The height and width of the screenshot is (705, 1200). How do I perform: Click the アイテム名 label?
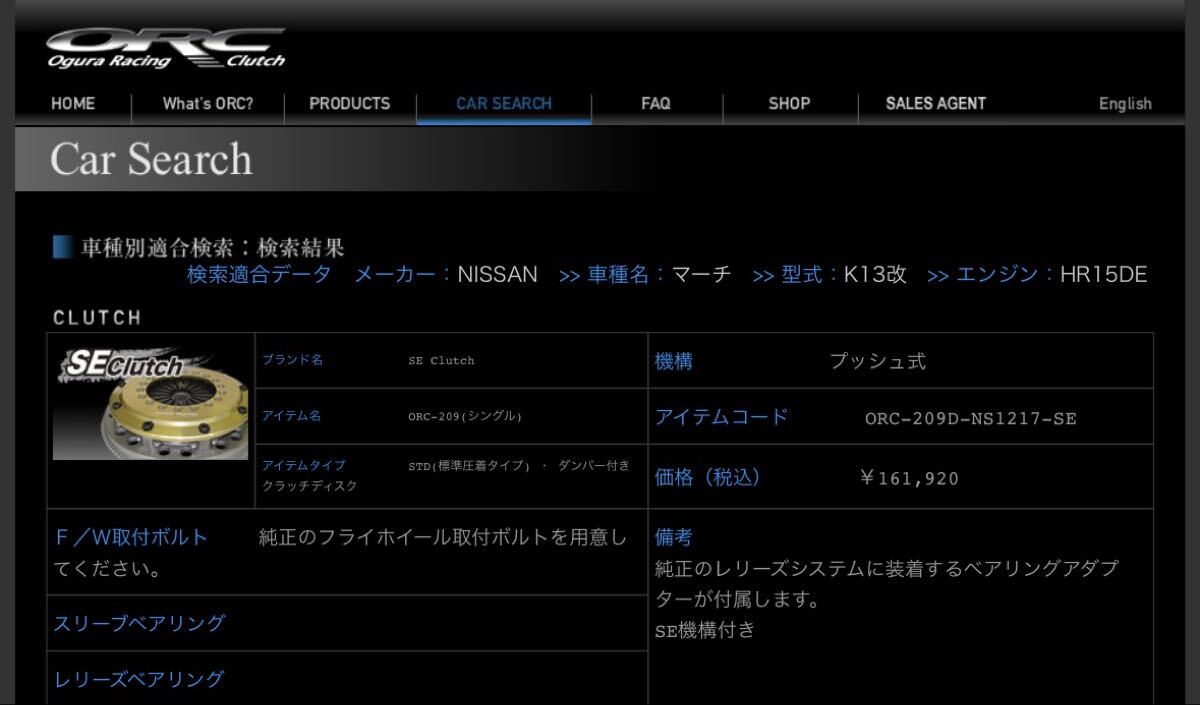[292, 416]
